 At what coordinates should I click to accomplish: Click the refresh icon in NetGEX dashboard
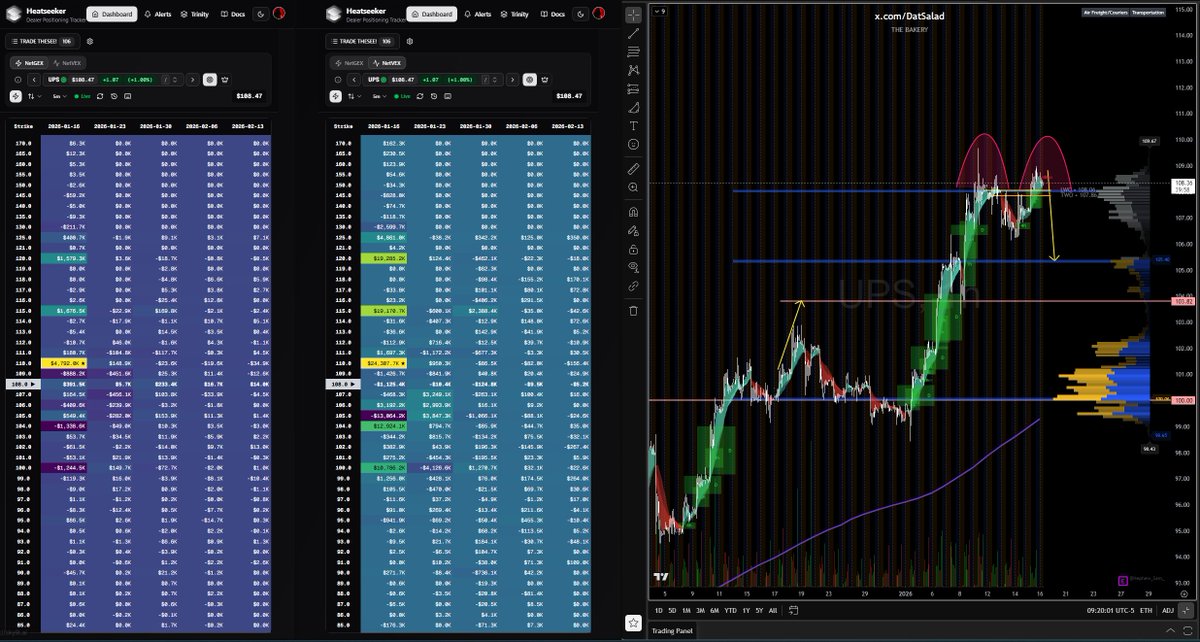[x=100, y=96]
